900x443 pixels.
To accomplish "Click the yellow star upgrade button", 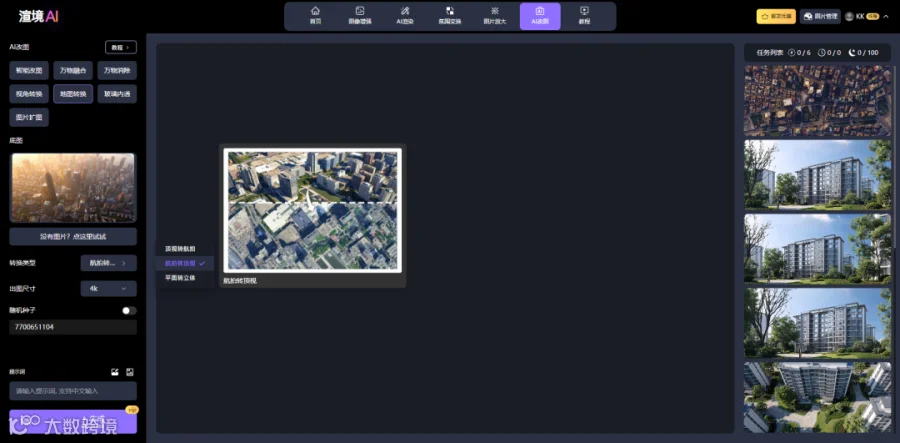I will coord(776,17).
